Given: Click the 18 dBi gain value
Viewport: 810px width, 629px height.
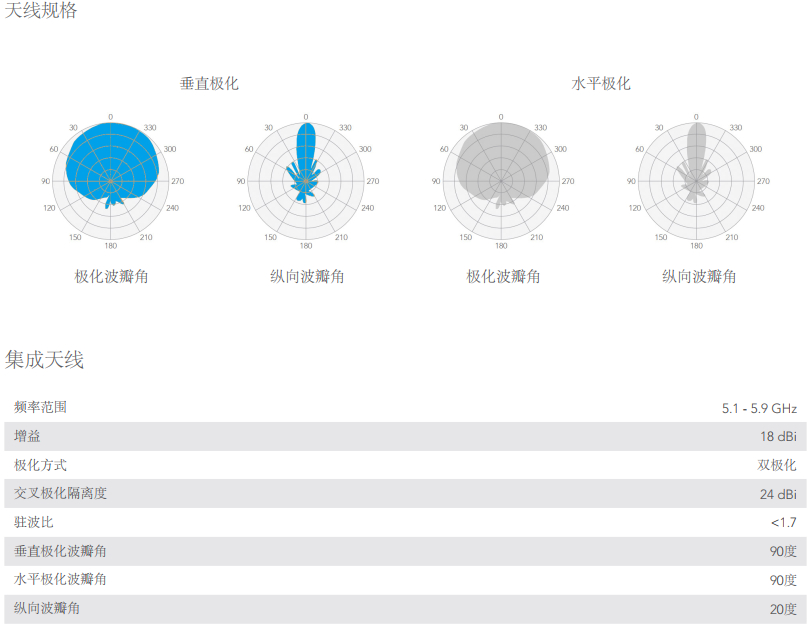Looking at the screenshot, I should point(778,436).
